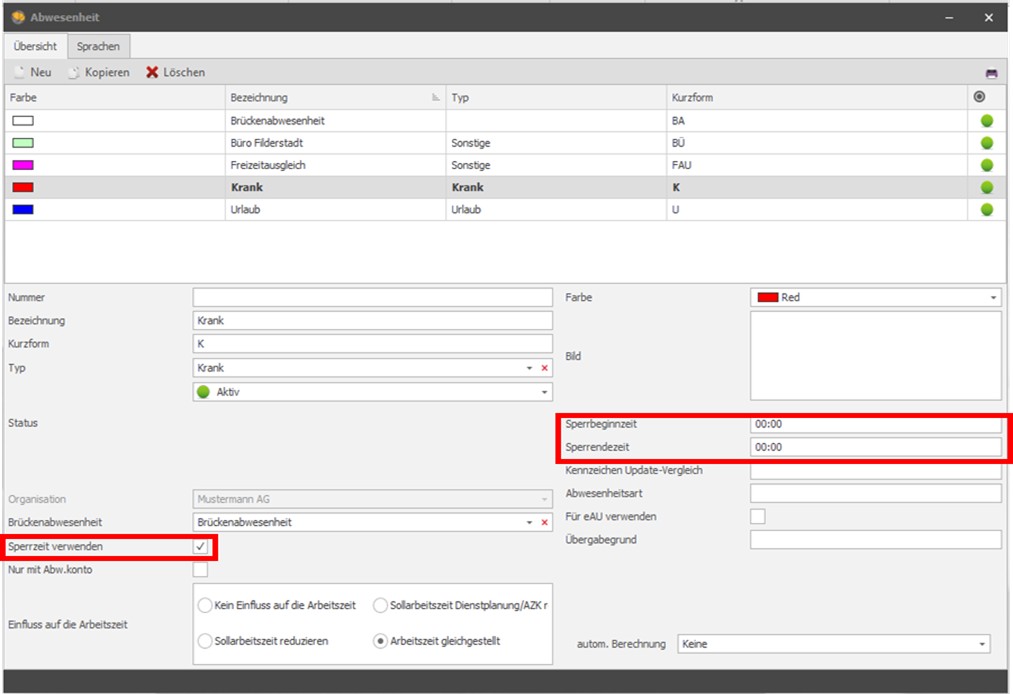The width and height of the screenshot is (1013, 694).
Task: Click the Sperrendezeit time field
Action: click(x=875, y=447)
